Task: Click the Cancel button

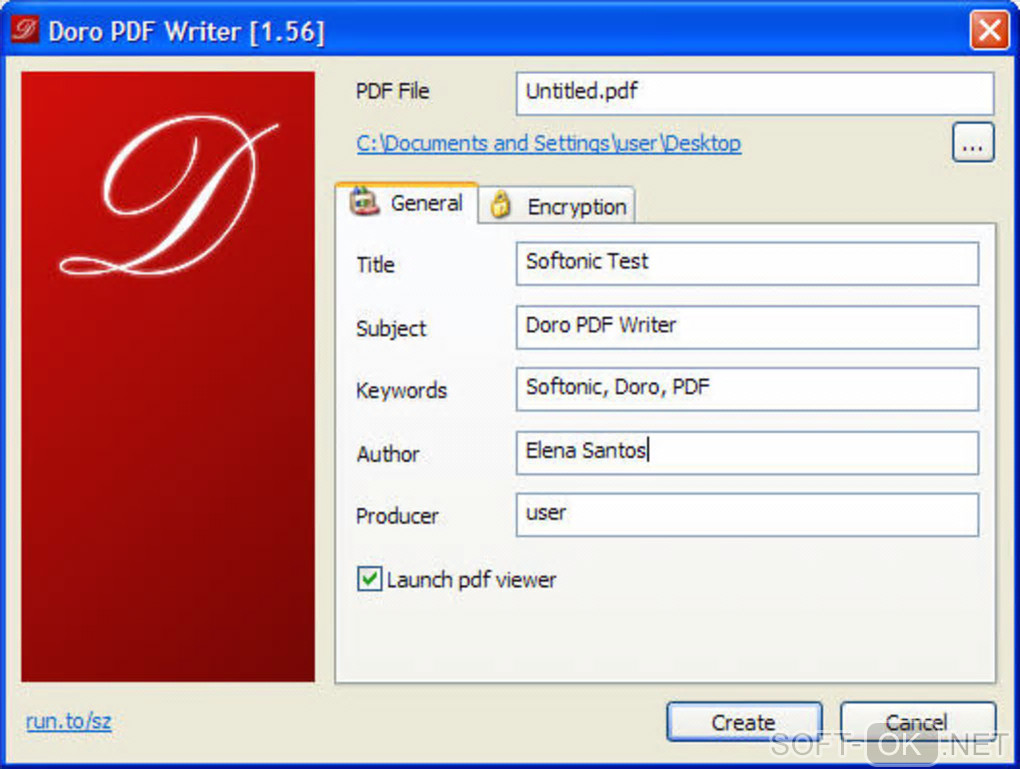Action: (x=918, y=722)
